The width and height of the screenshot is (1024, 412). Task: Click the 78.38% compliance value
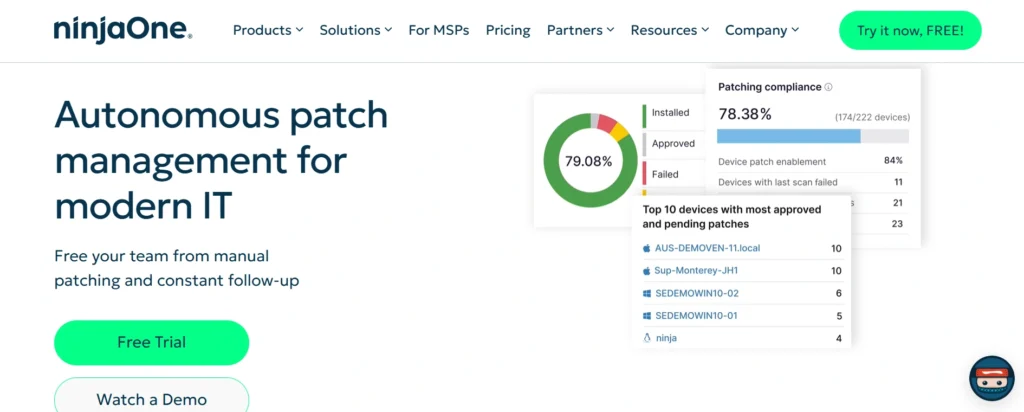[x=744, y=114]
